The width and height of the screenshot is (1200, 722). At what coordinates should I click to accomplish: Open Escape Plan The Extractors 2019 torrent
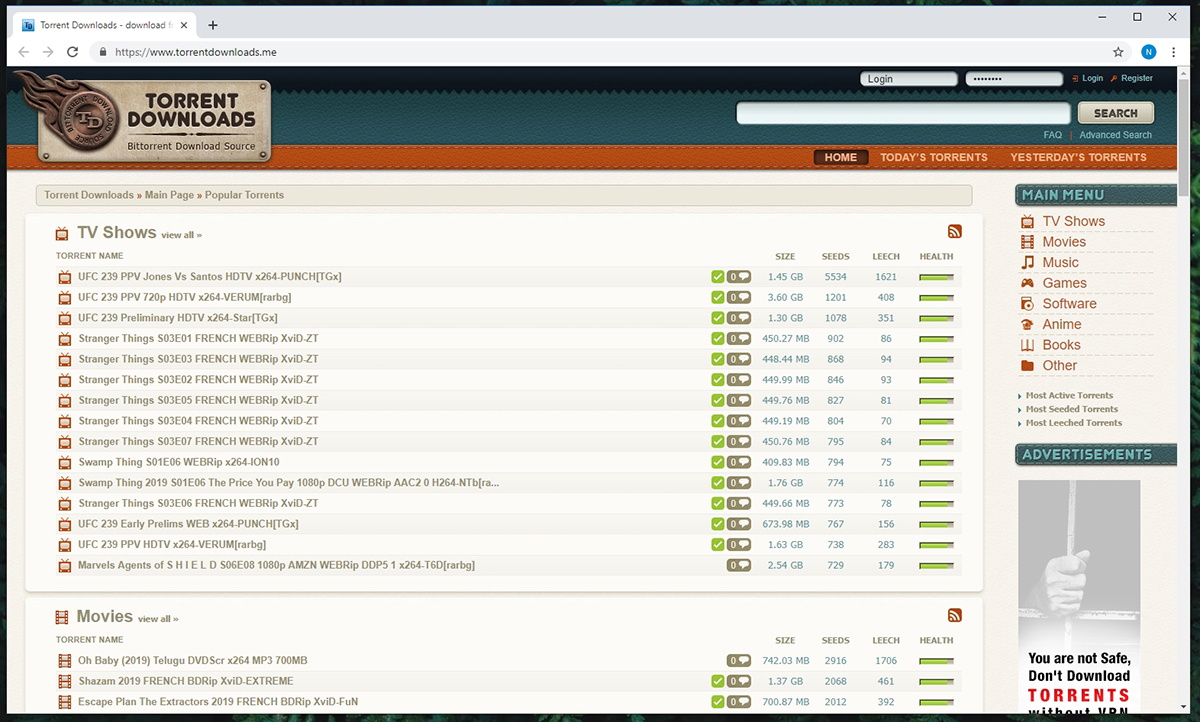218,702
